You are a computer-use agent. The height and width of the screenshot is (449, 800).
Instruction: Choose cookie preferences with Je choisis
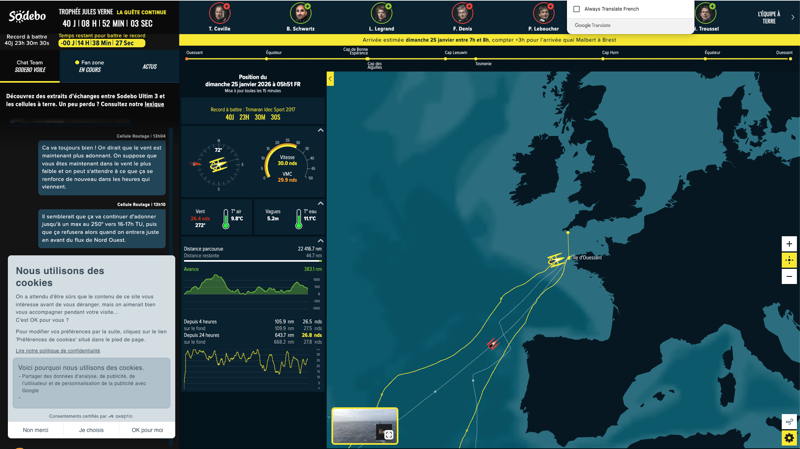tap(91, 430)
